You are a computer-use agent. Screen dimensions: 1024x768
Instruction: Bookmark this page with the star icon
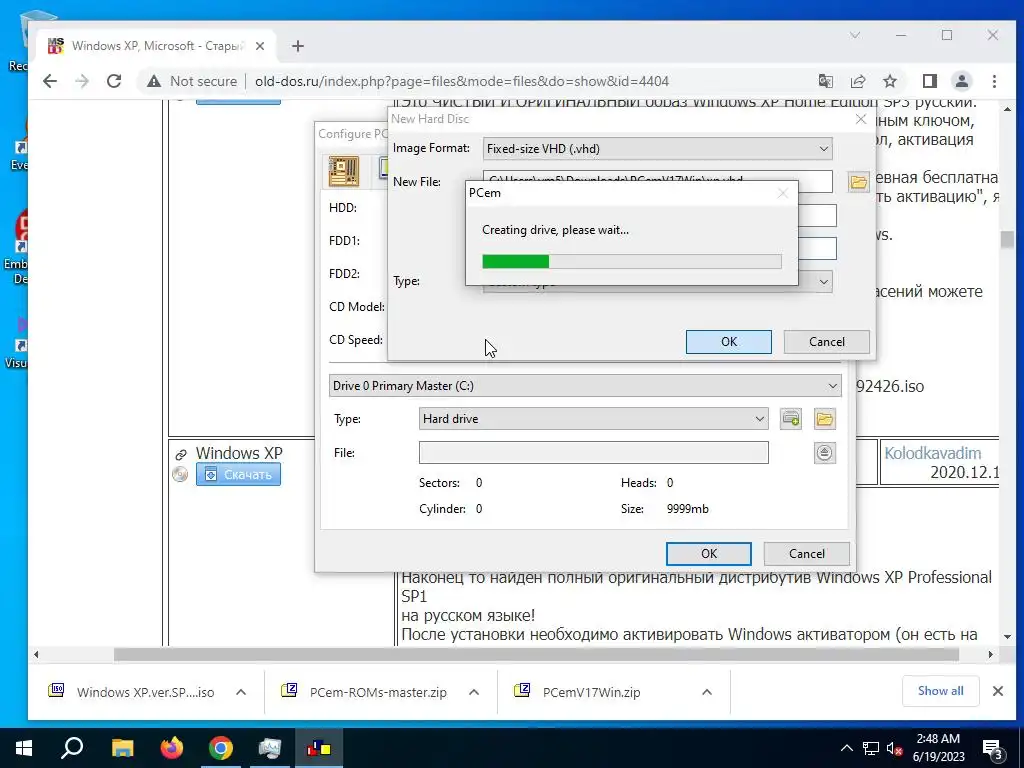(889, 81)
